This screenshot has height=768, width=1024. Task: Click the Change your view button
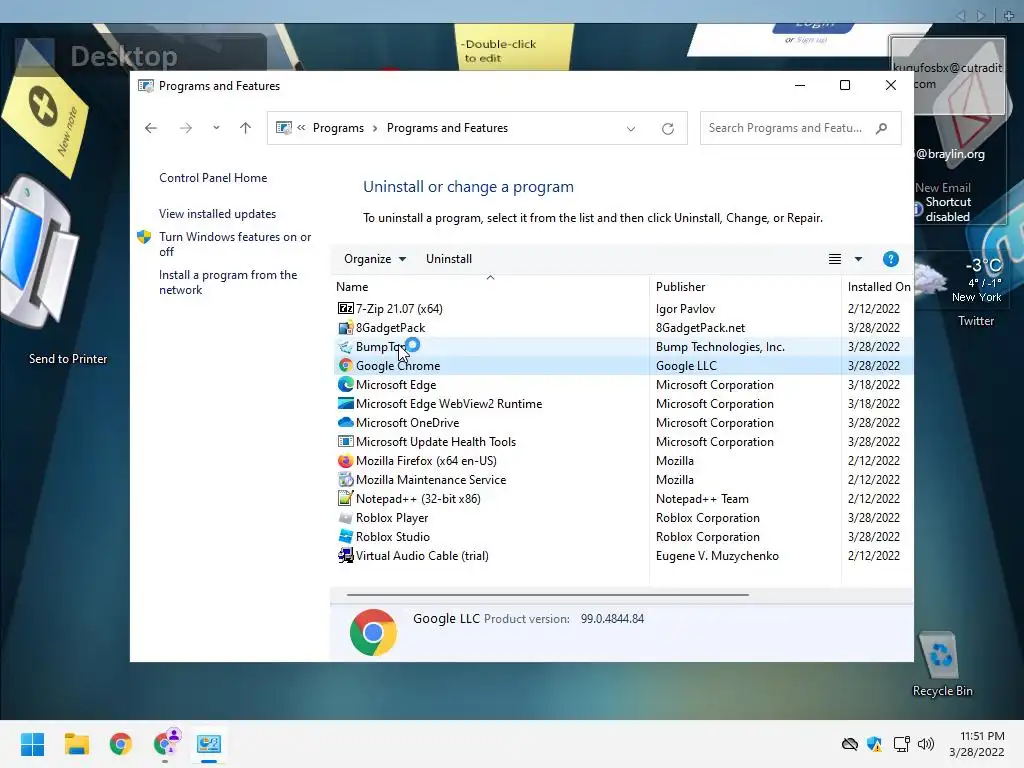pyautogui.click(x=835, y=259)
